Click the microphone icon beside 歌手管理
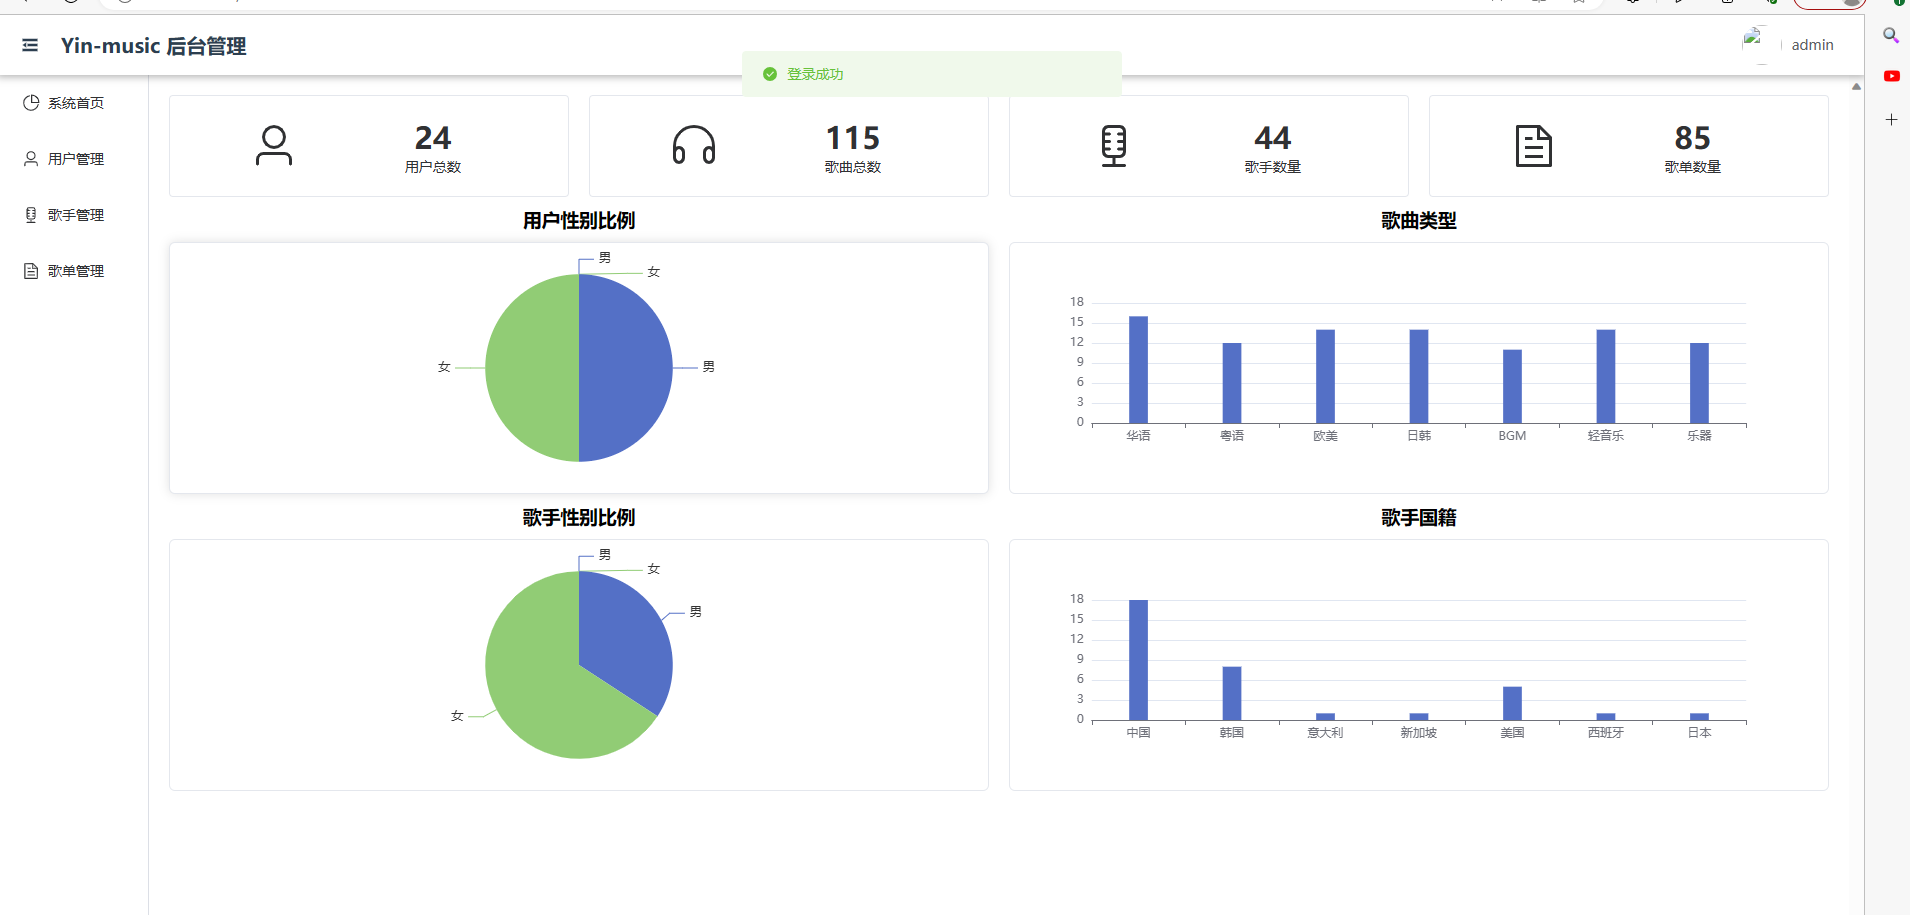This screenshot has width=1910, height=915. (31, 215)
